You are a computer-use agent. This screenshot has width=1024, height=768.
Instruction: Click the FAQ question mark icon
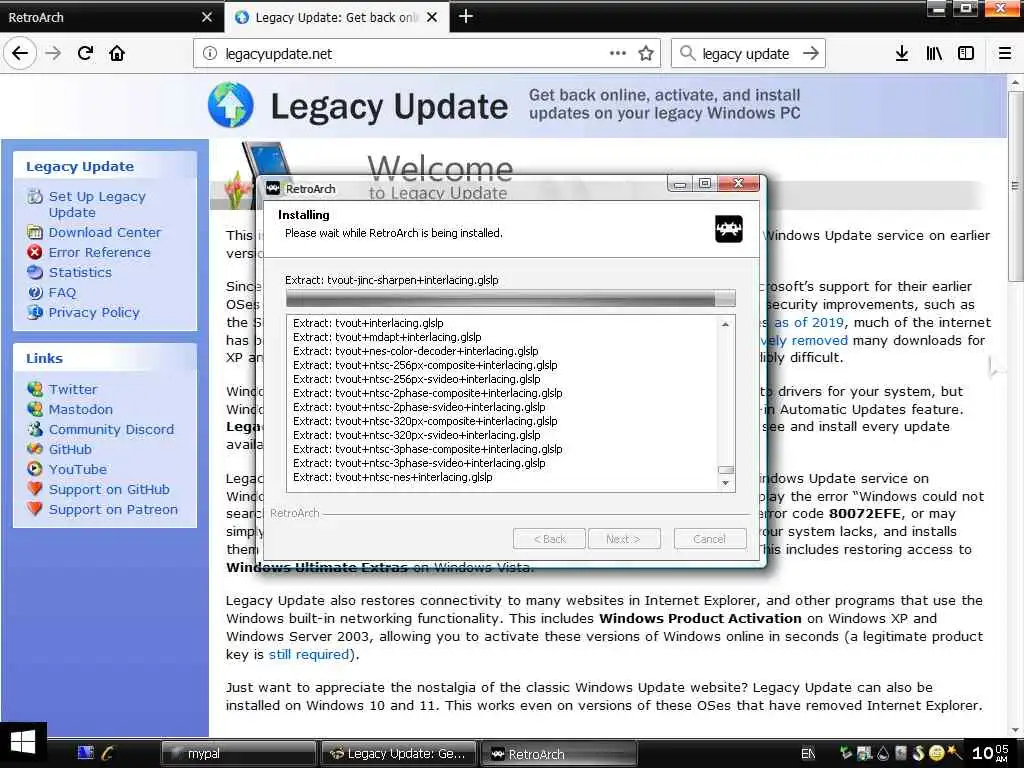coord(35,293)
